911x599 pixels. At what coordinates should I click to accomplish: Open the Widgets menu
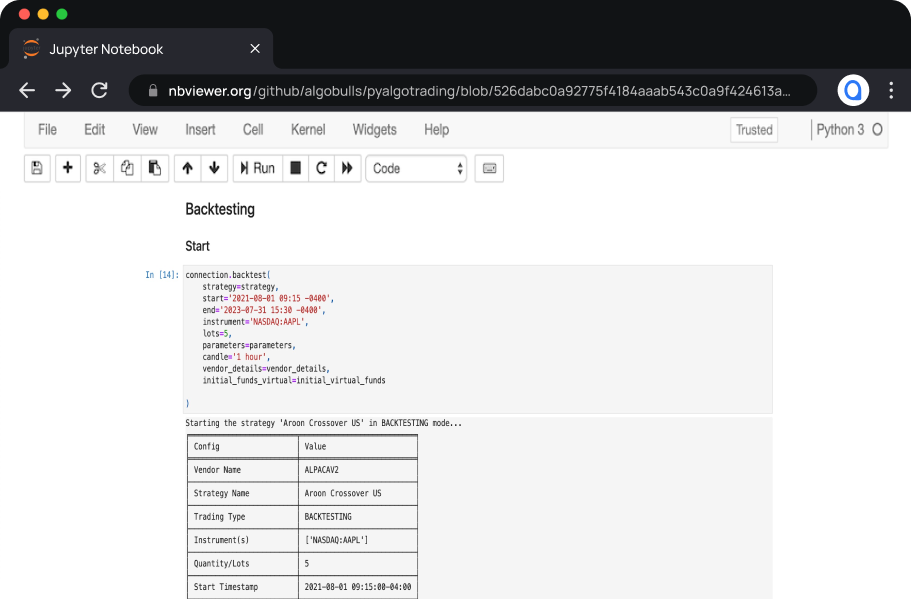click(374, 130)
